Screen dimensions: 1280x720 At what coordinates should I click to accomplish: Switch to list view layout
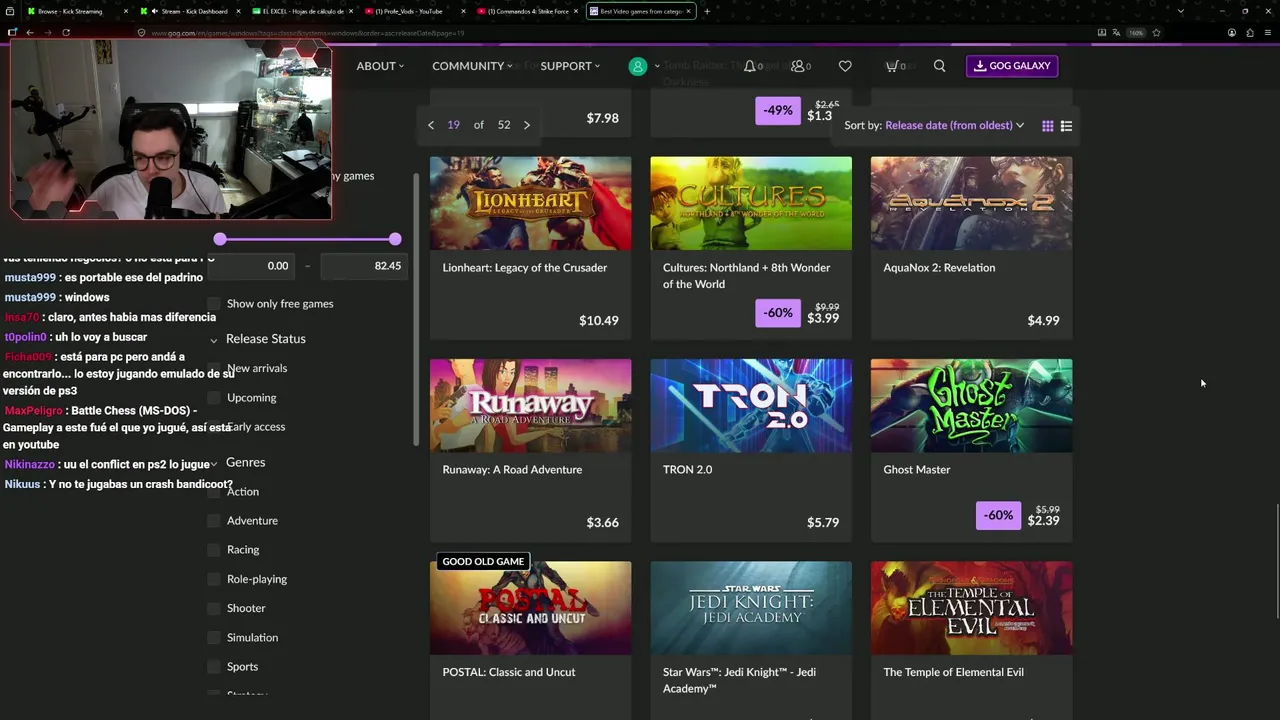pos(1066,126)
